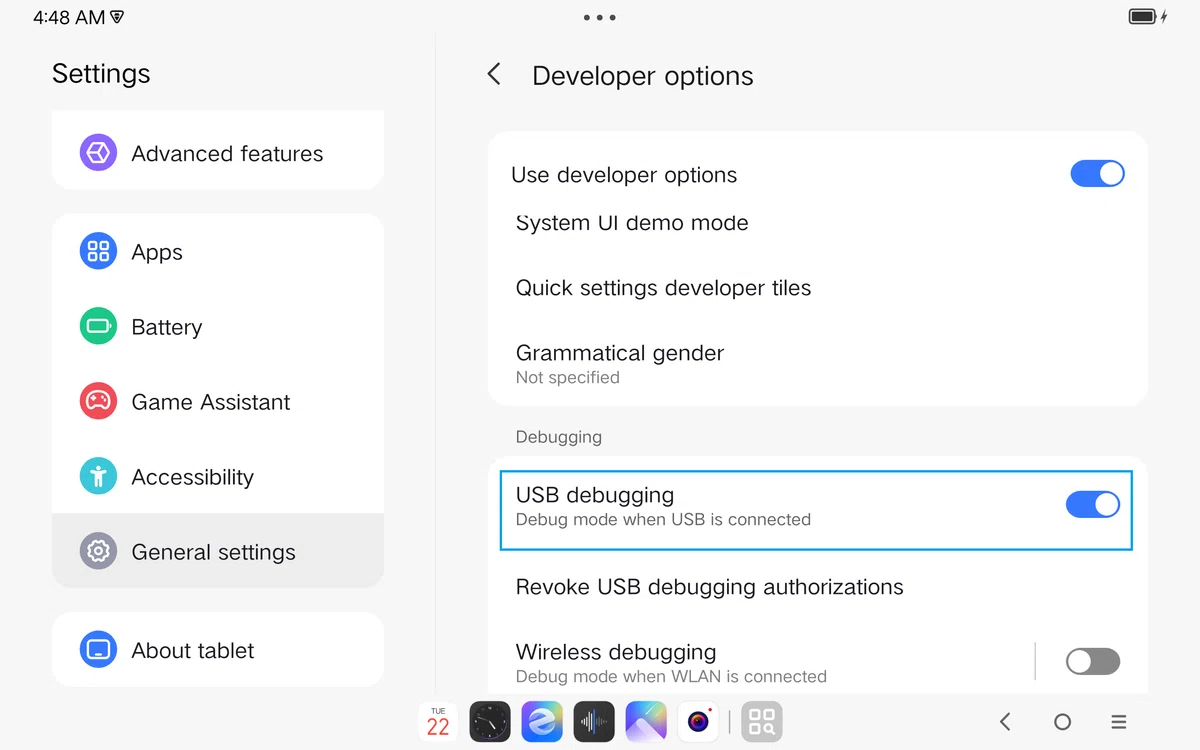Screen dimensions: 1200x750
Task: Tap the red Game Assistant controller icon
Action: point(98,401)
